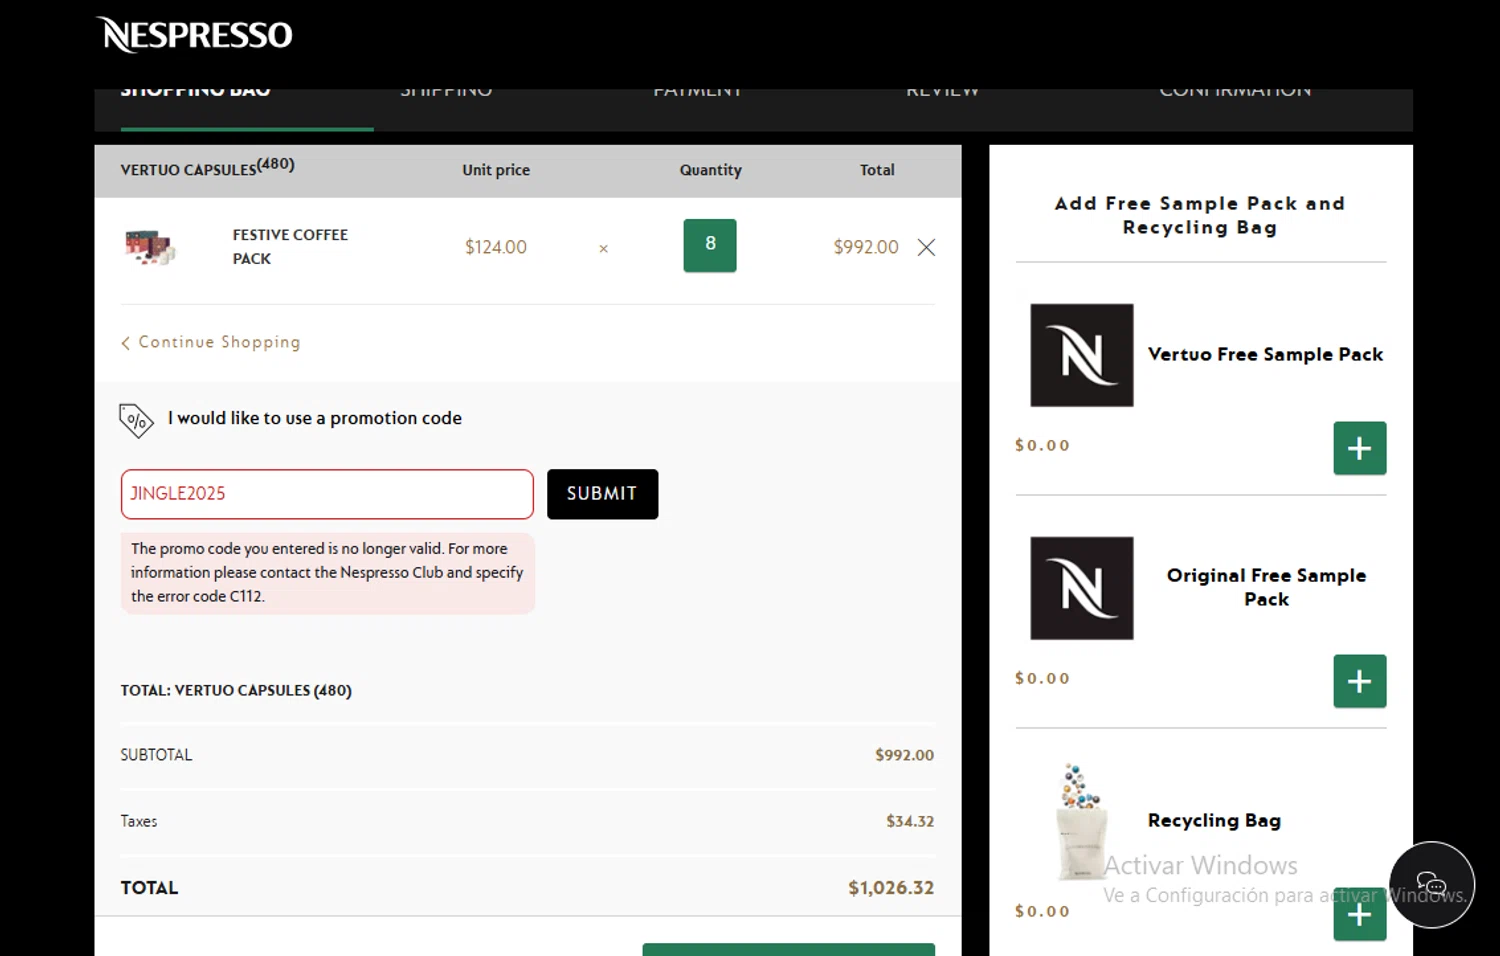This screenshot has width=1500, height=956.
Task: Click the $1,026.32 total amount
Action: (x=891, y=888)
